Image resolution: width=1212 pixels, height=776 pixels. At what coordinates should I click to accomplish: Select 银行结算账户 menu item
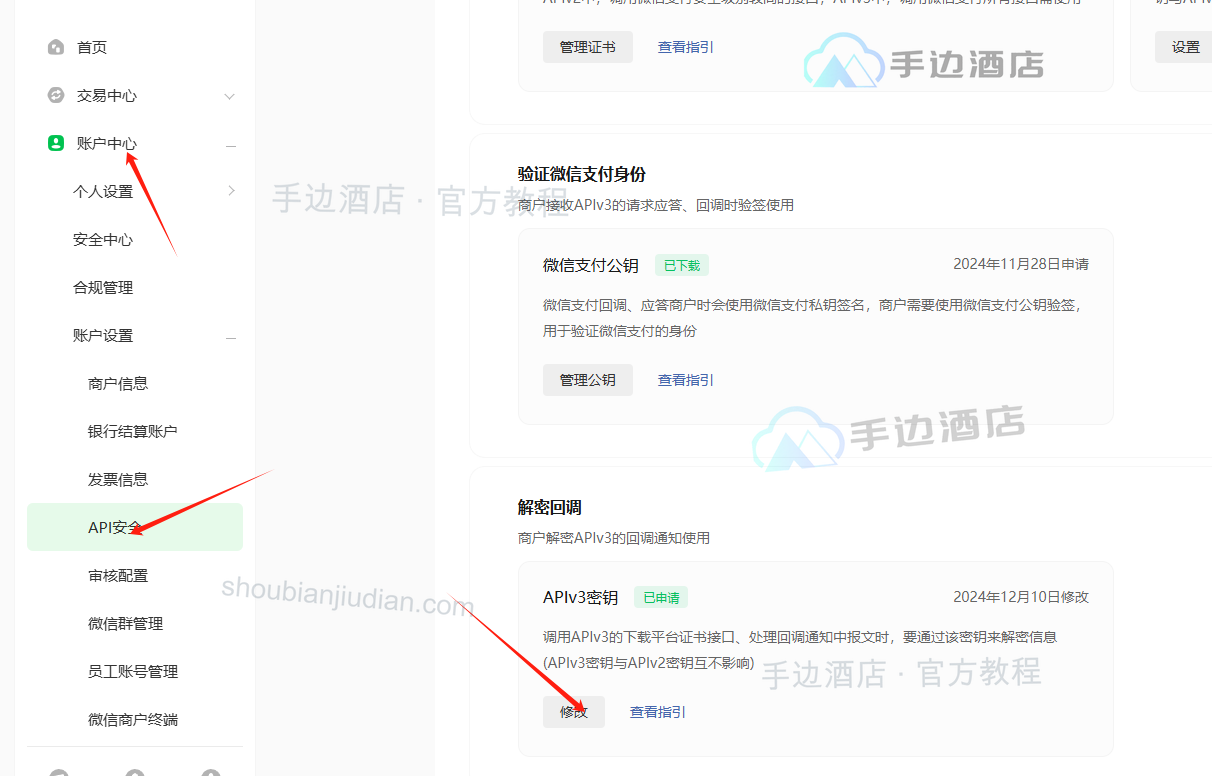pyautogui.click(x=133, y=431)
